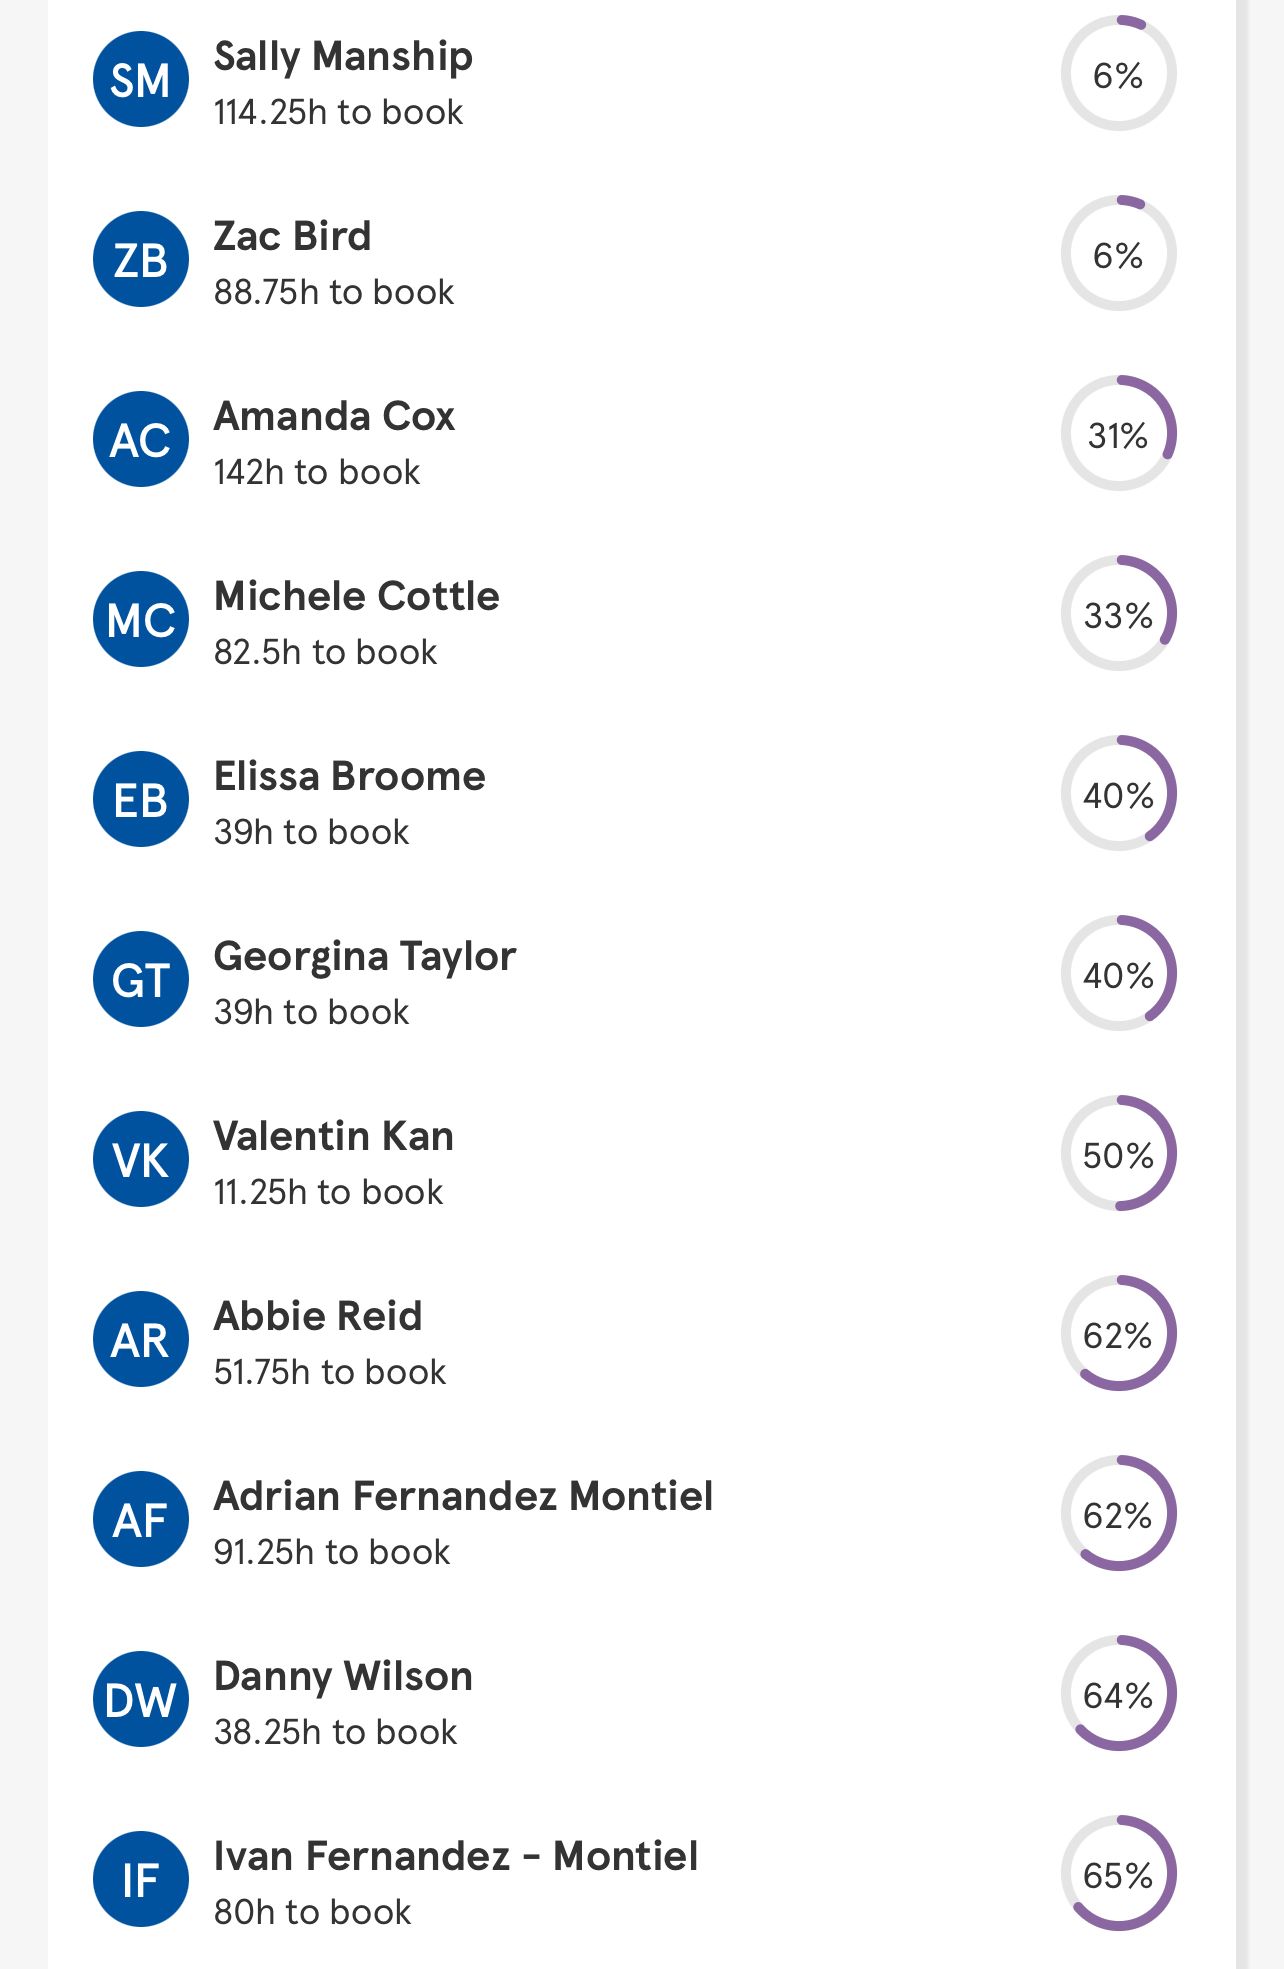This screenshot has height=1969, width=1284.
Task: Select the 31% progress ring for Amanda Cox
Action: click(x=1118, y=433)
